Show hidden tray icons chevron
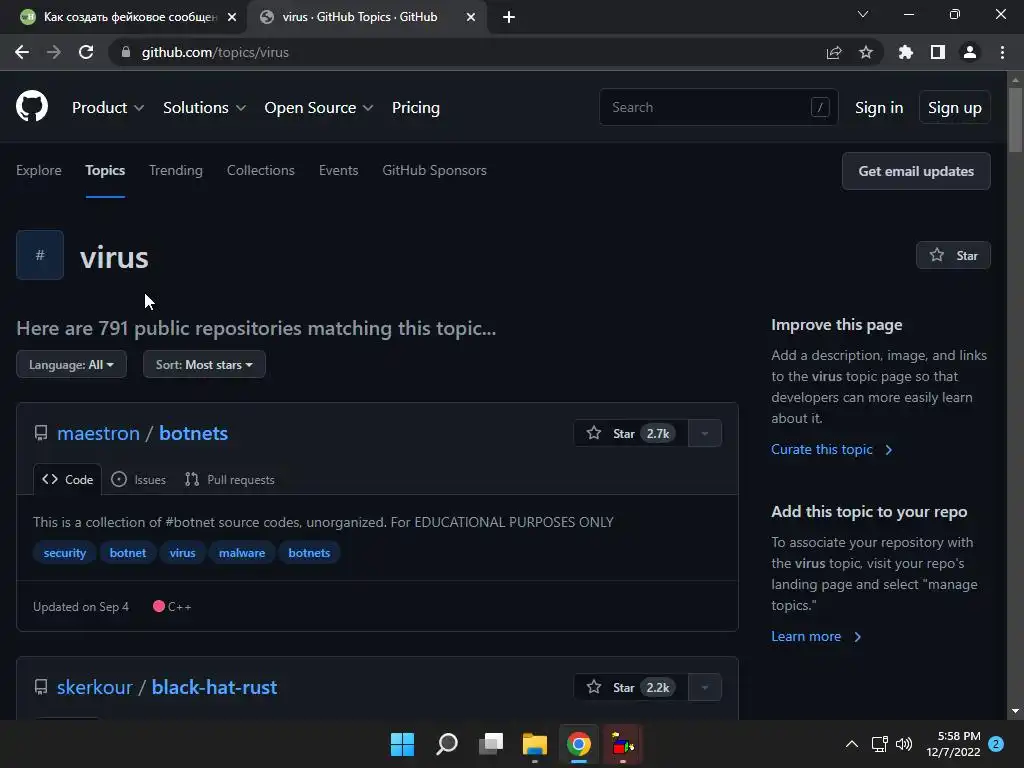 pyautogui.click(x=852, y=744)
